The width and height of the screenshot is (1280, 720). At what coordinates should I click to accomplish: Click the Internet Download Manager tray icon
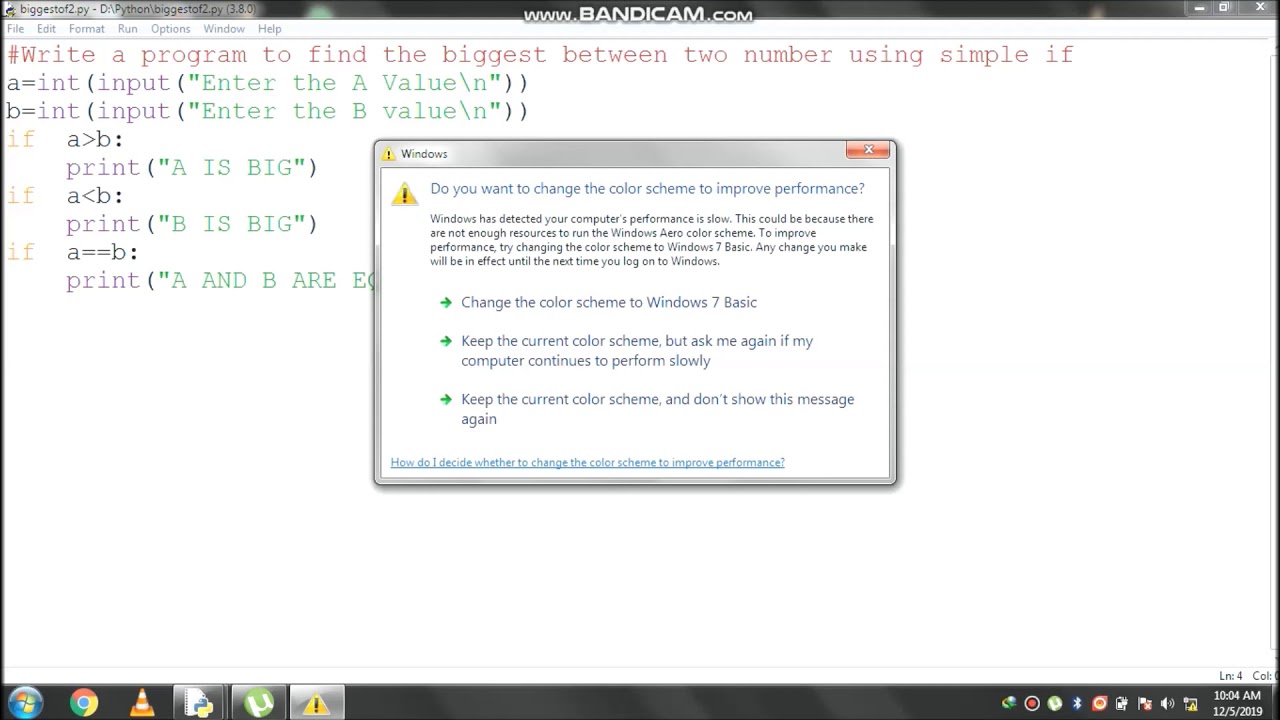click(x=1009, y=703)
